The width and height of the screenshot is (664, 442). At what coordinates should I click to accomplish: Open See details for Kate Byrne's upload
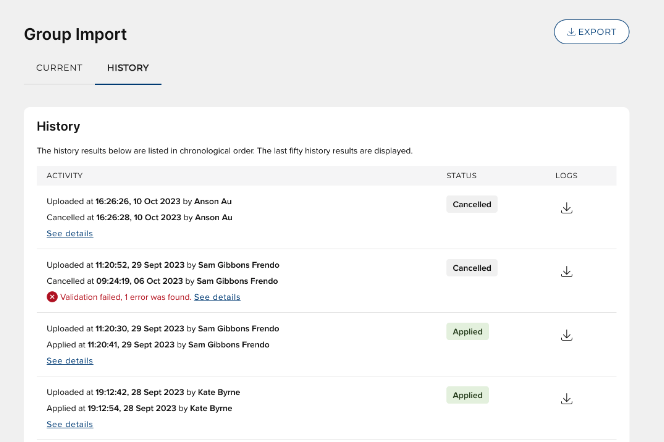(69, 424)
